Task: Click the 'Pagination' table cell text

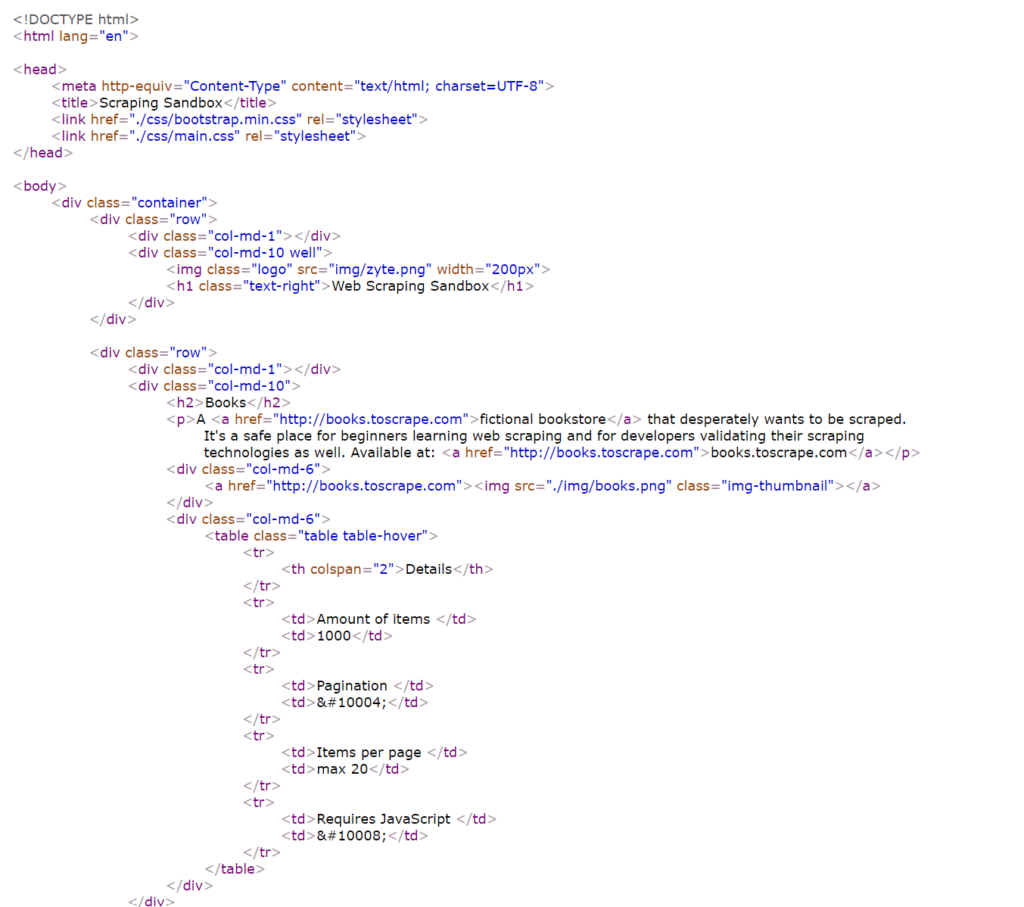Action: [x=351, y=686]
